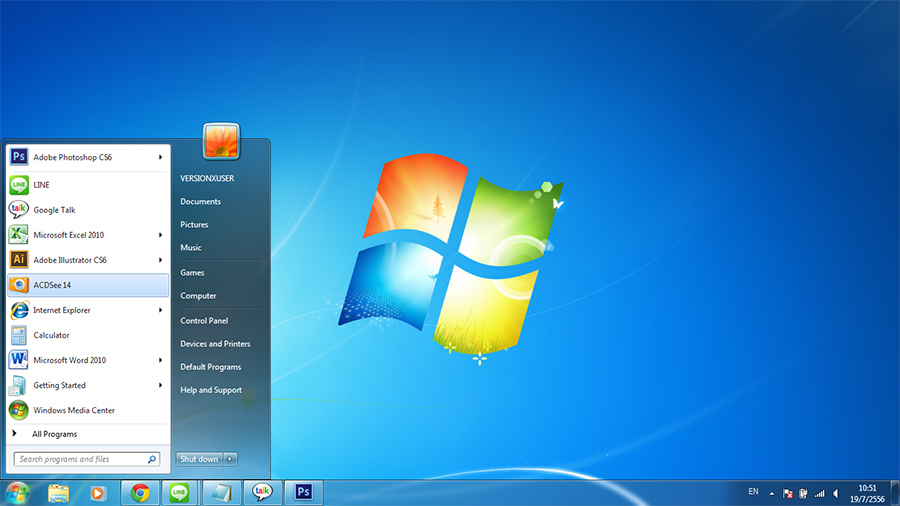
Task: Open Games from Start menu
Action: pos(192,273)
